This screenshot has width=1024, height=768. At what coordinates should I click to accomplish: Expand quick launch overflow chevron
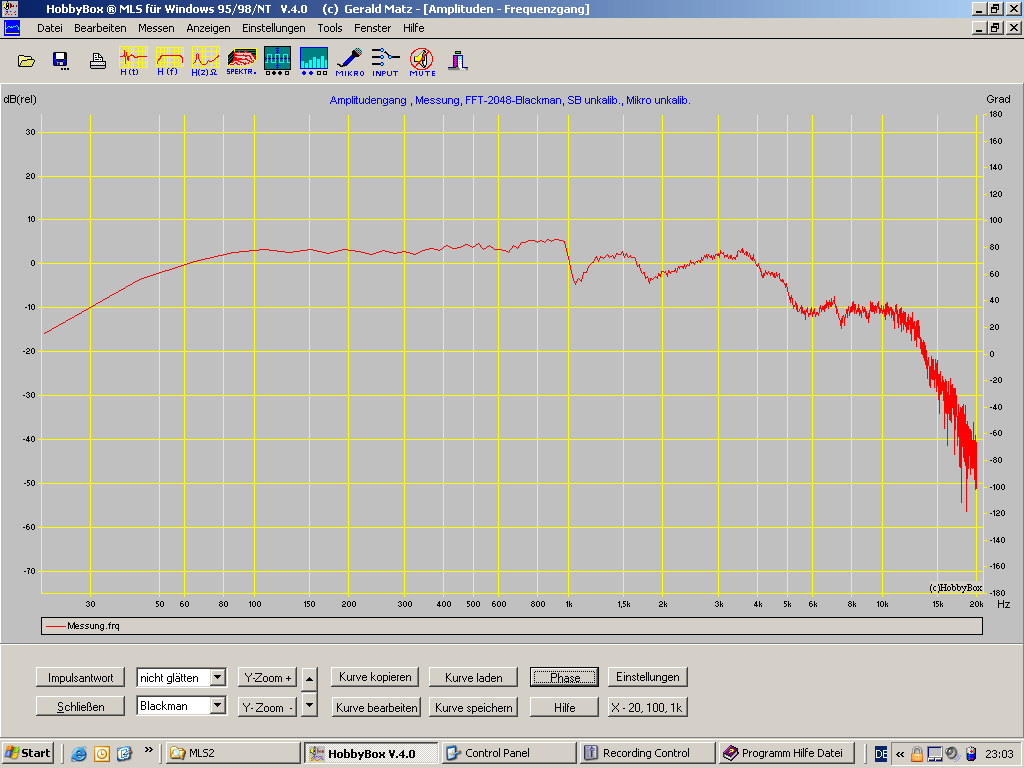[149, 750]
